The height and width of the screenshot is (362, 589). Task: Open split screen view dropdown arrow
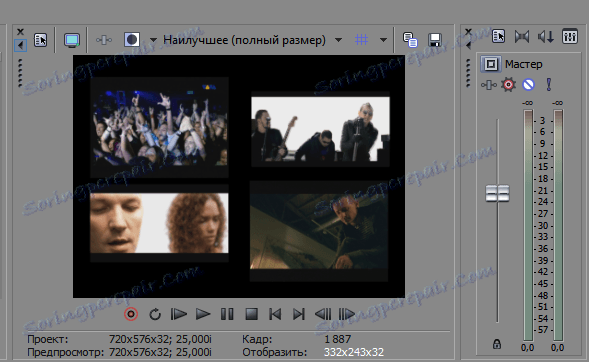(153, 39)
